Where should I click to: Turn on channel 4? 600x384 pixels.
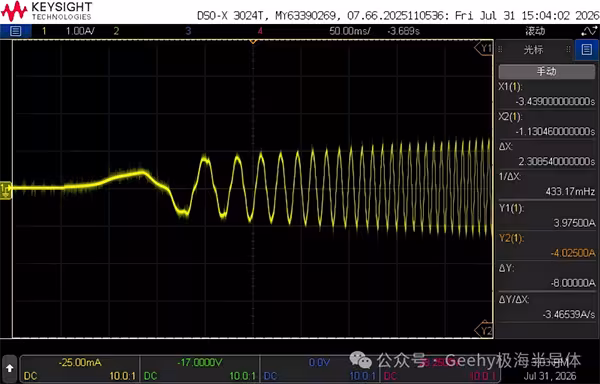(260, 31)
